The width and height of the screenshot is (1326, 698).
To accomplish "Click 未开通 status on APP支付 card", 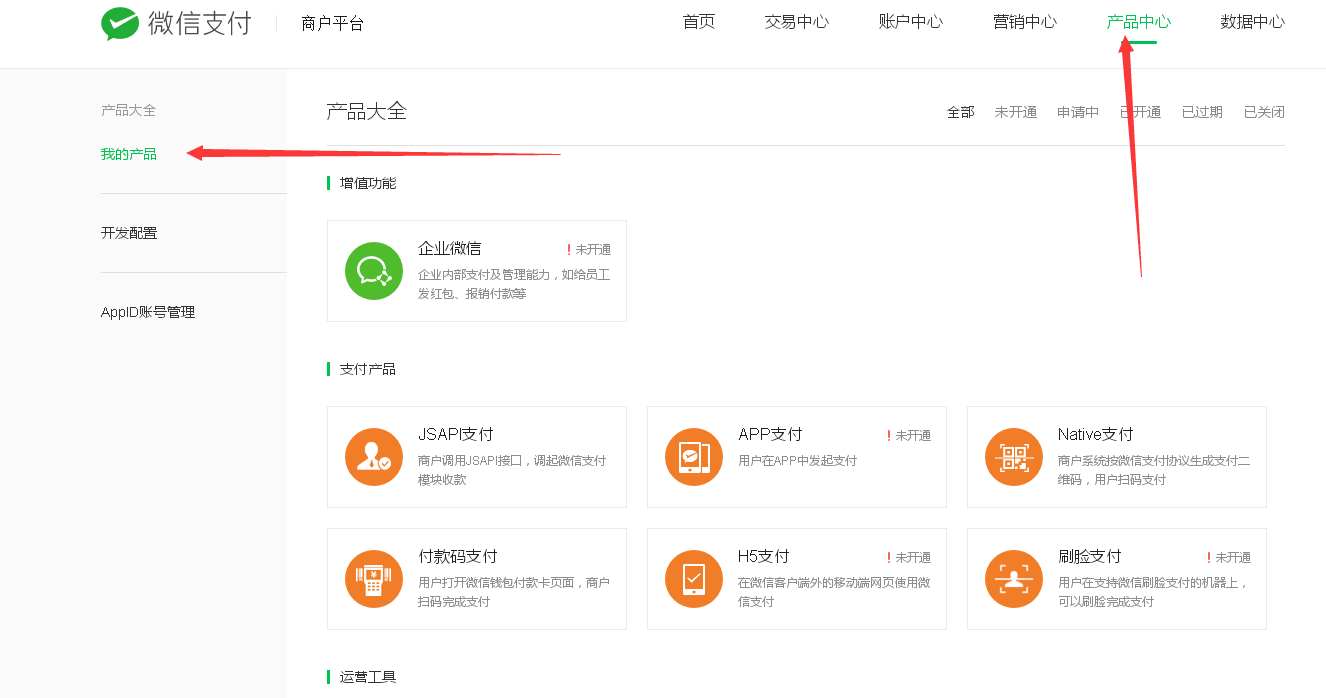I will 909,436.
